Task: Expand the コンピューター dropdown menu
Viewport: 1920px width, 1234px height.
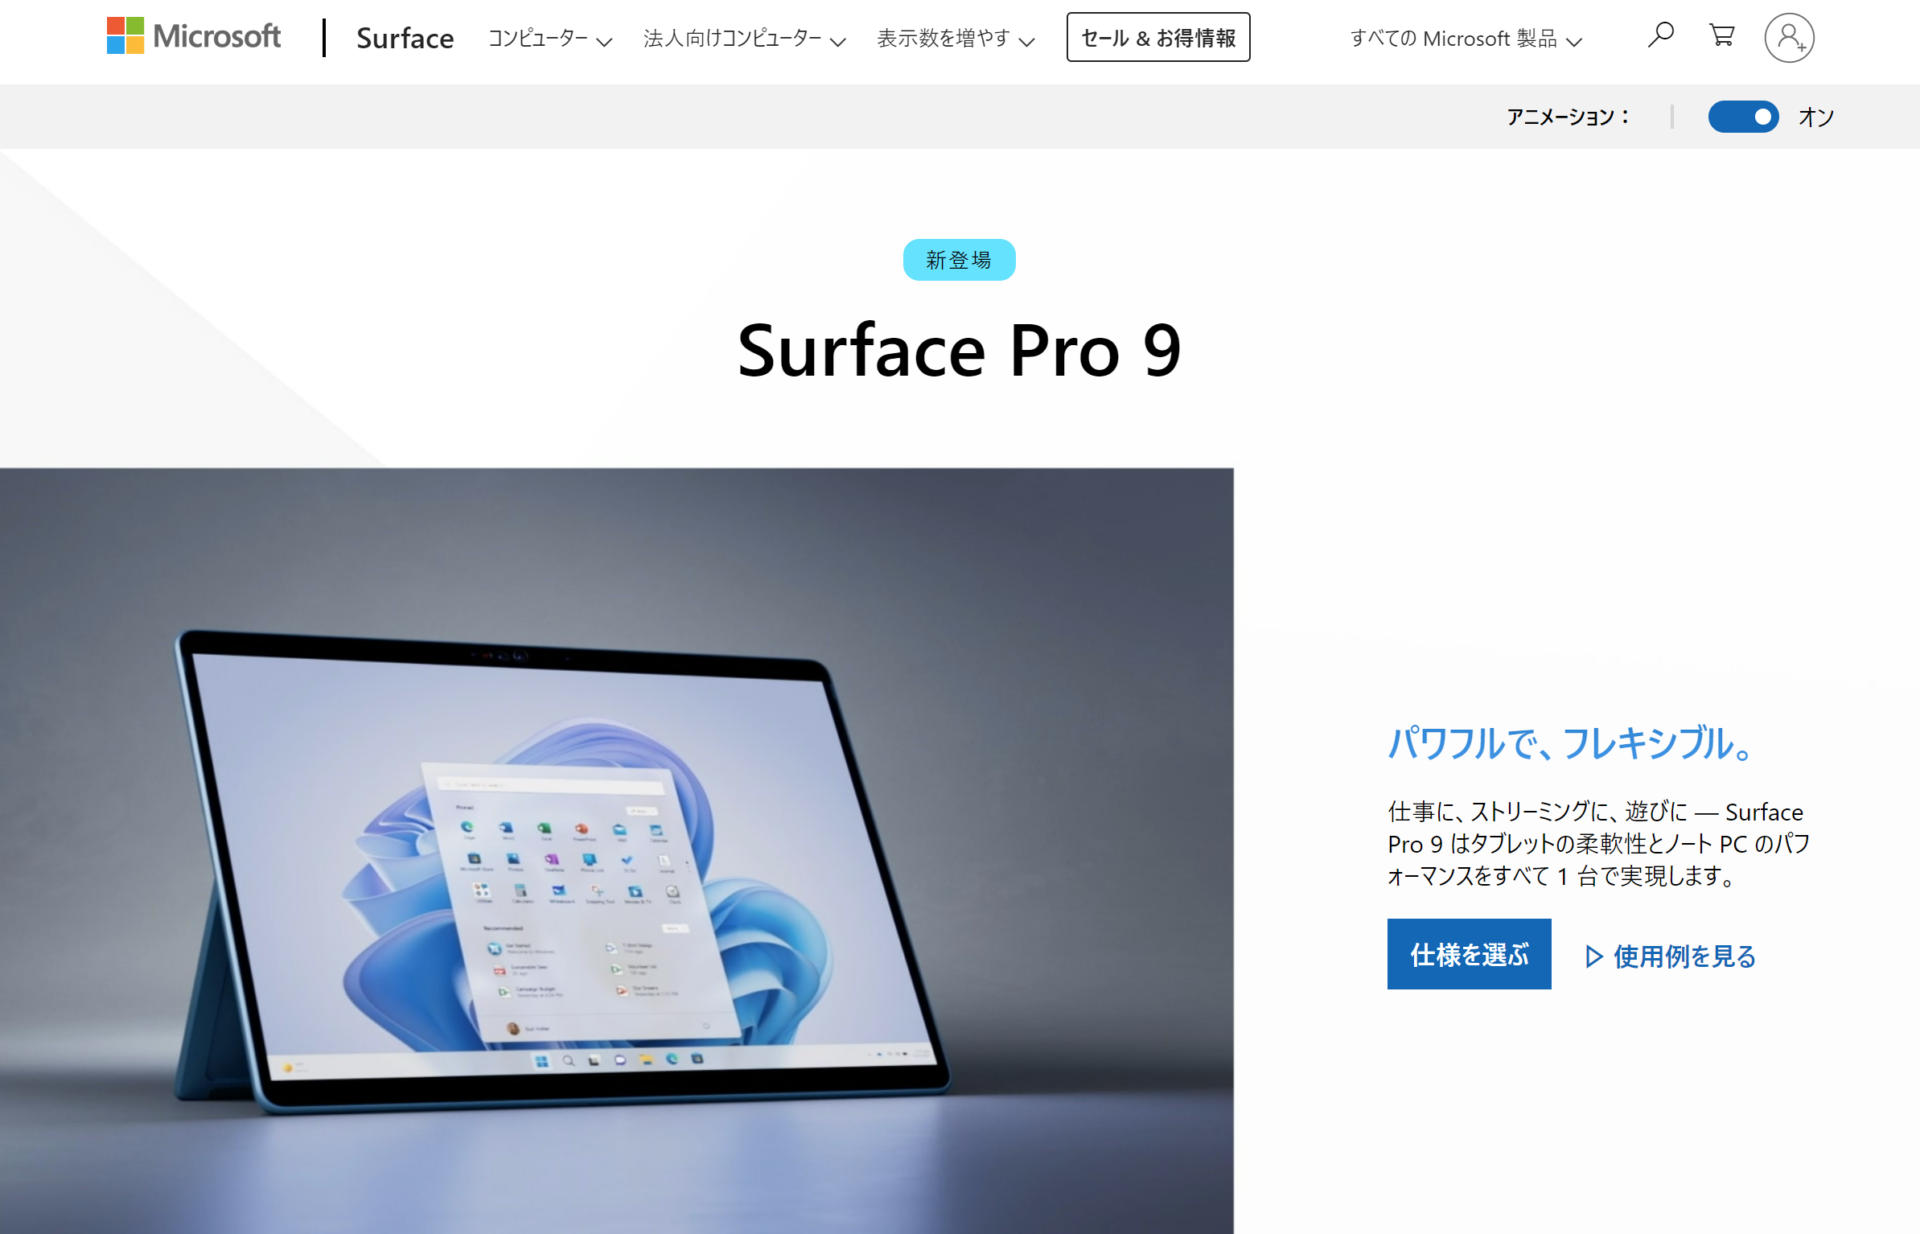Action: point(549,39)
